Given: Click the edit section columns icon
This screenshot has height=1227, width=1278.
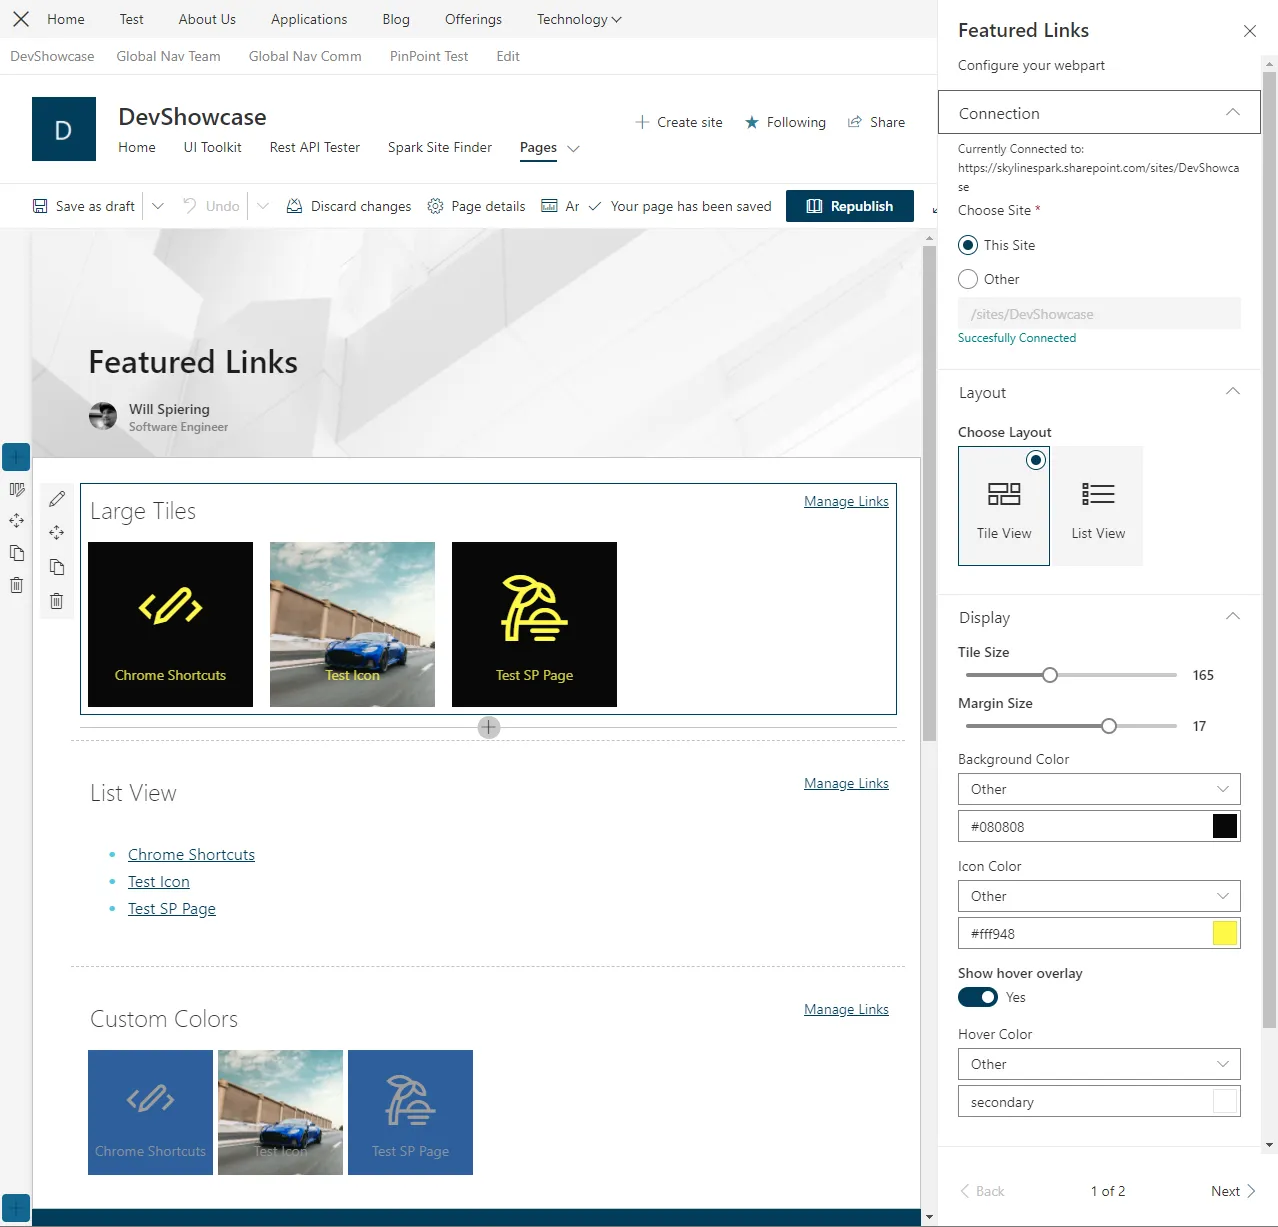Looking at the screenshot, I should pos(17,490).
